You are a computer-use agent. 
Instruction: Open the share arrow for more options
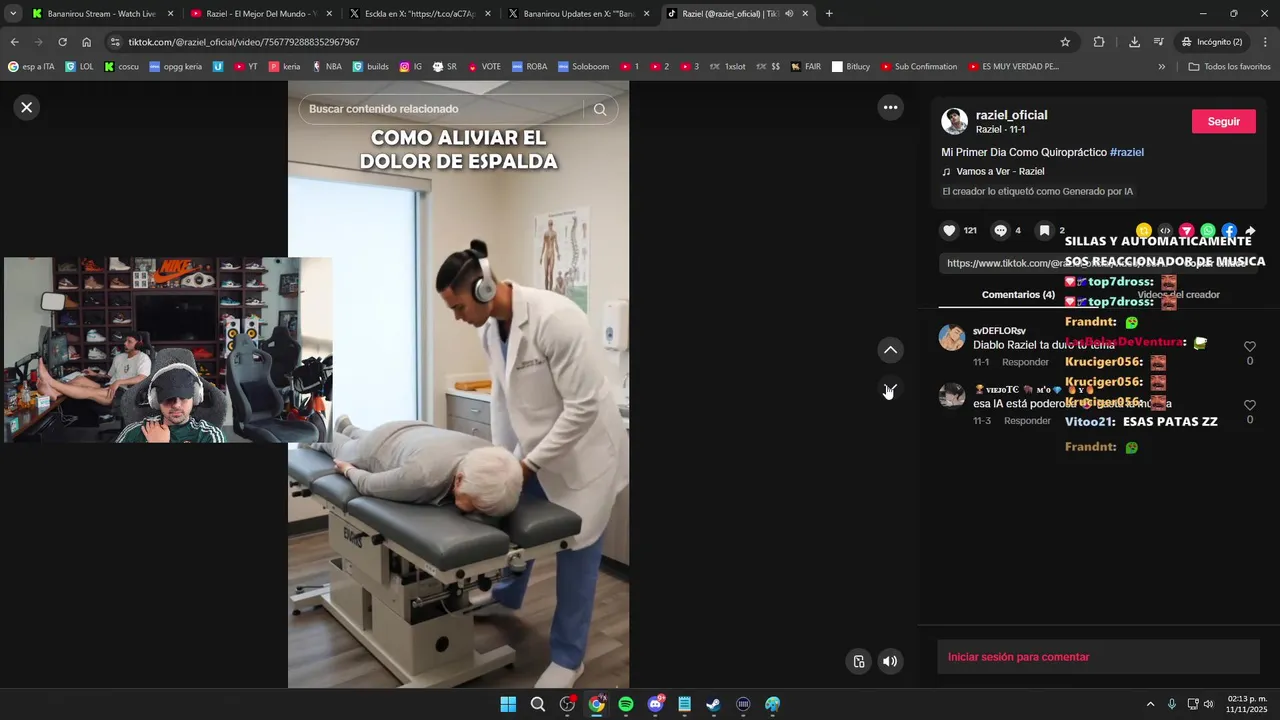tap(1250, 231)
